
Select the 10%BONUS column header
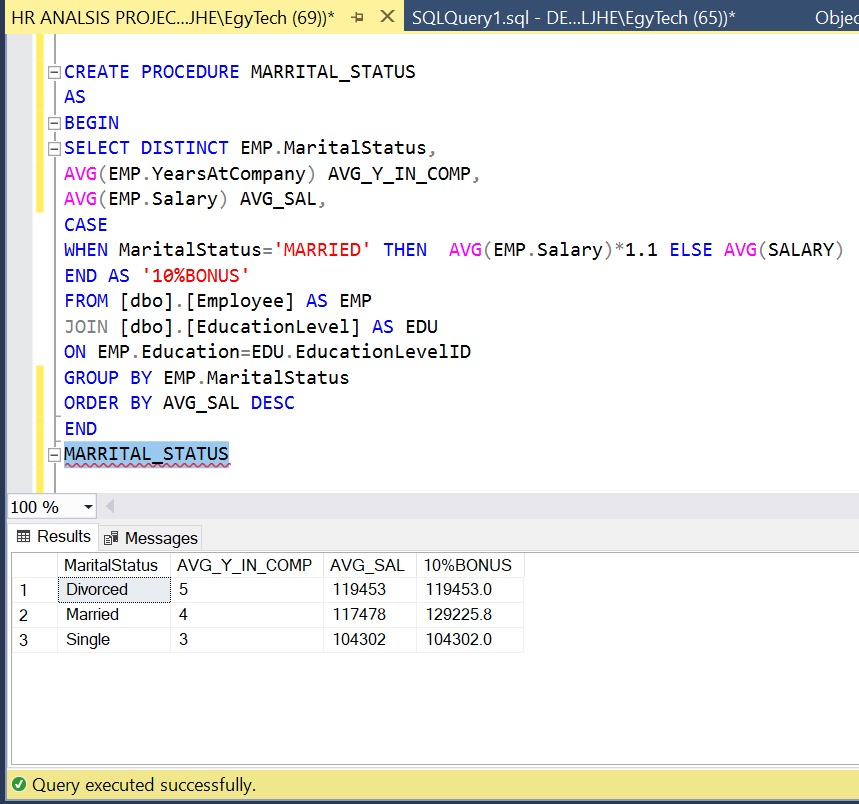(x=470, y=565)
